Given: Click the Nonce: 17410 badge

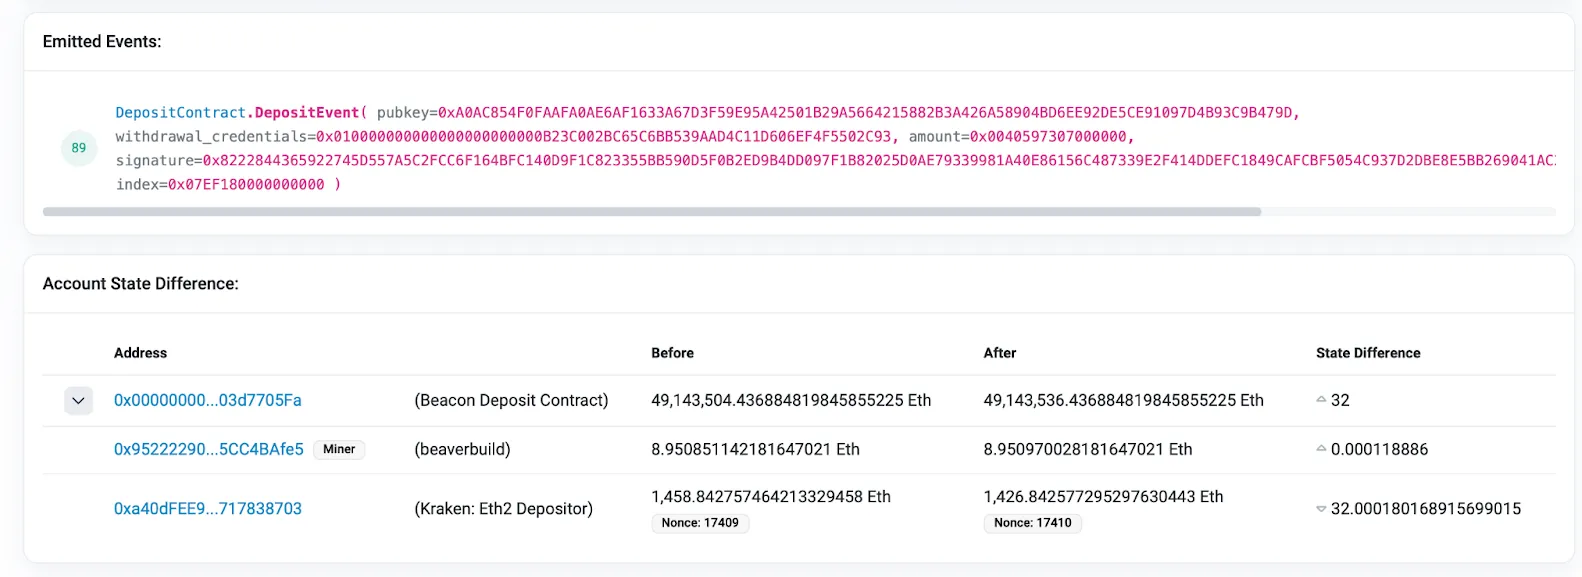Looking at the screenshot, I should 1032,523.
